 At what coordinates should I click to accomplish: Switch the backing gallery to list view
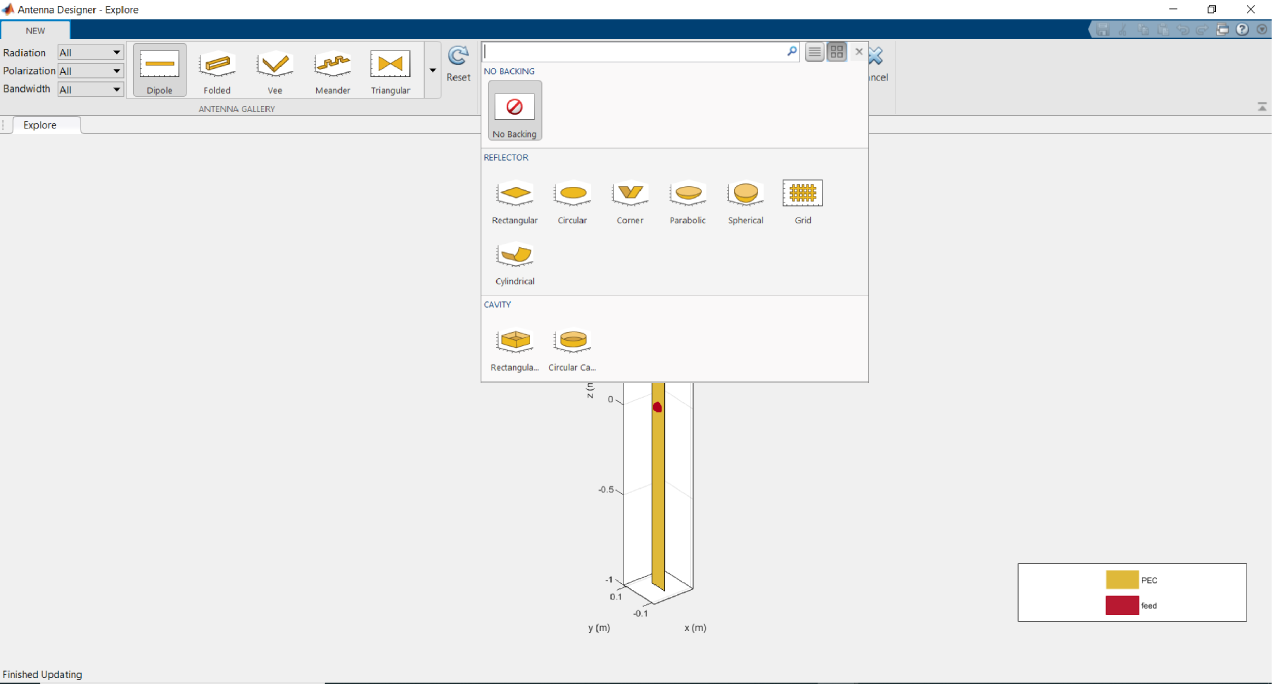(815, 51)
